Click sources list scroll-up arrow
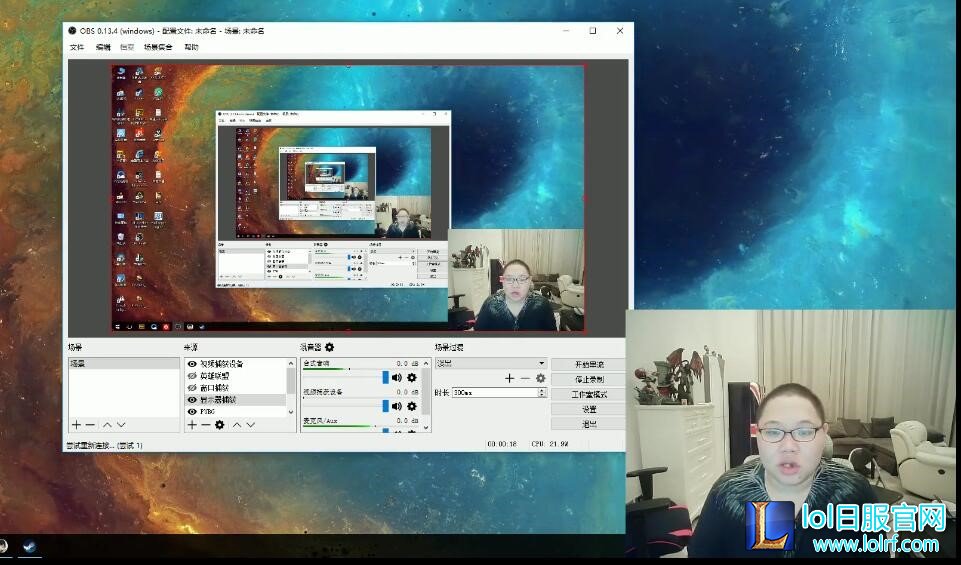961x565 pixels. [291, 363]
